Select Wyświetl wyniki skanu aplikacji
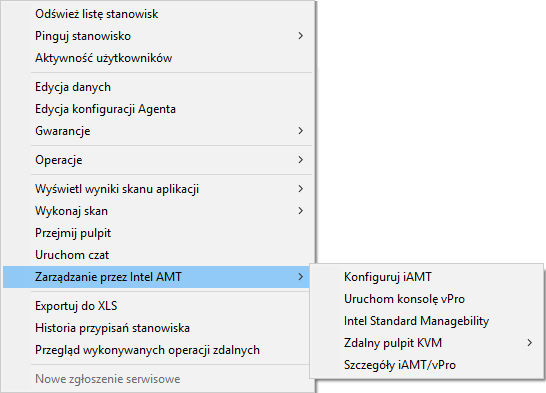The width and height of the screenshot is (546, 393). tap(156, 189)
